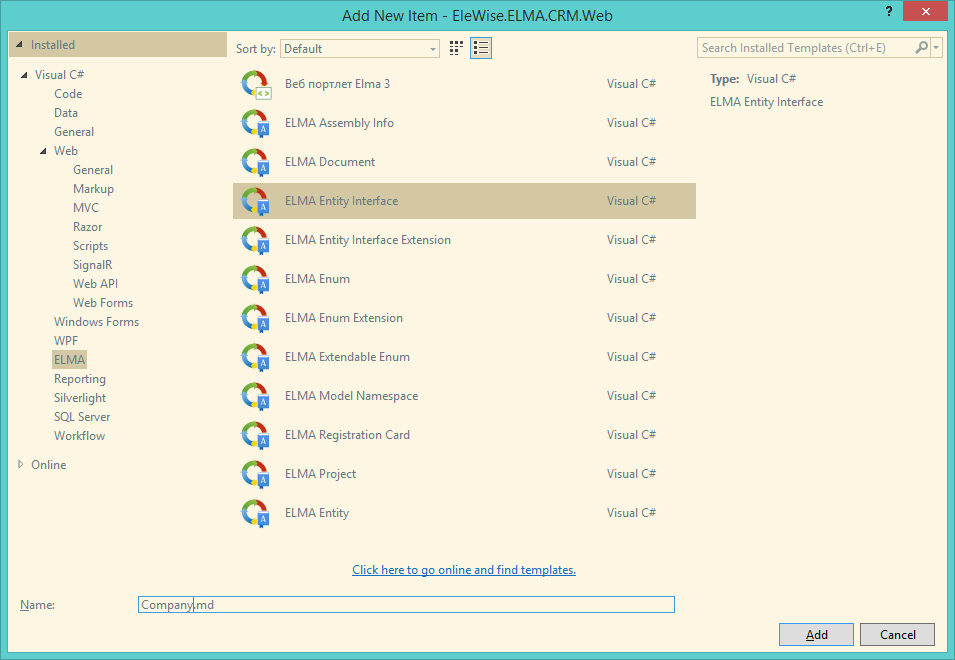The width and height of the screenshot is (955, 660).
Task: Click the Add button
Action: tap(816, 634)
